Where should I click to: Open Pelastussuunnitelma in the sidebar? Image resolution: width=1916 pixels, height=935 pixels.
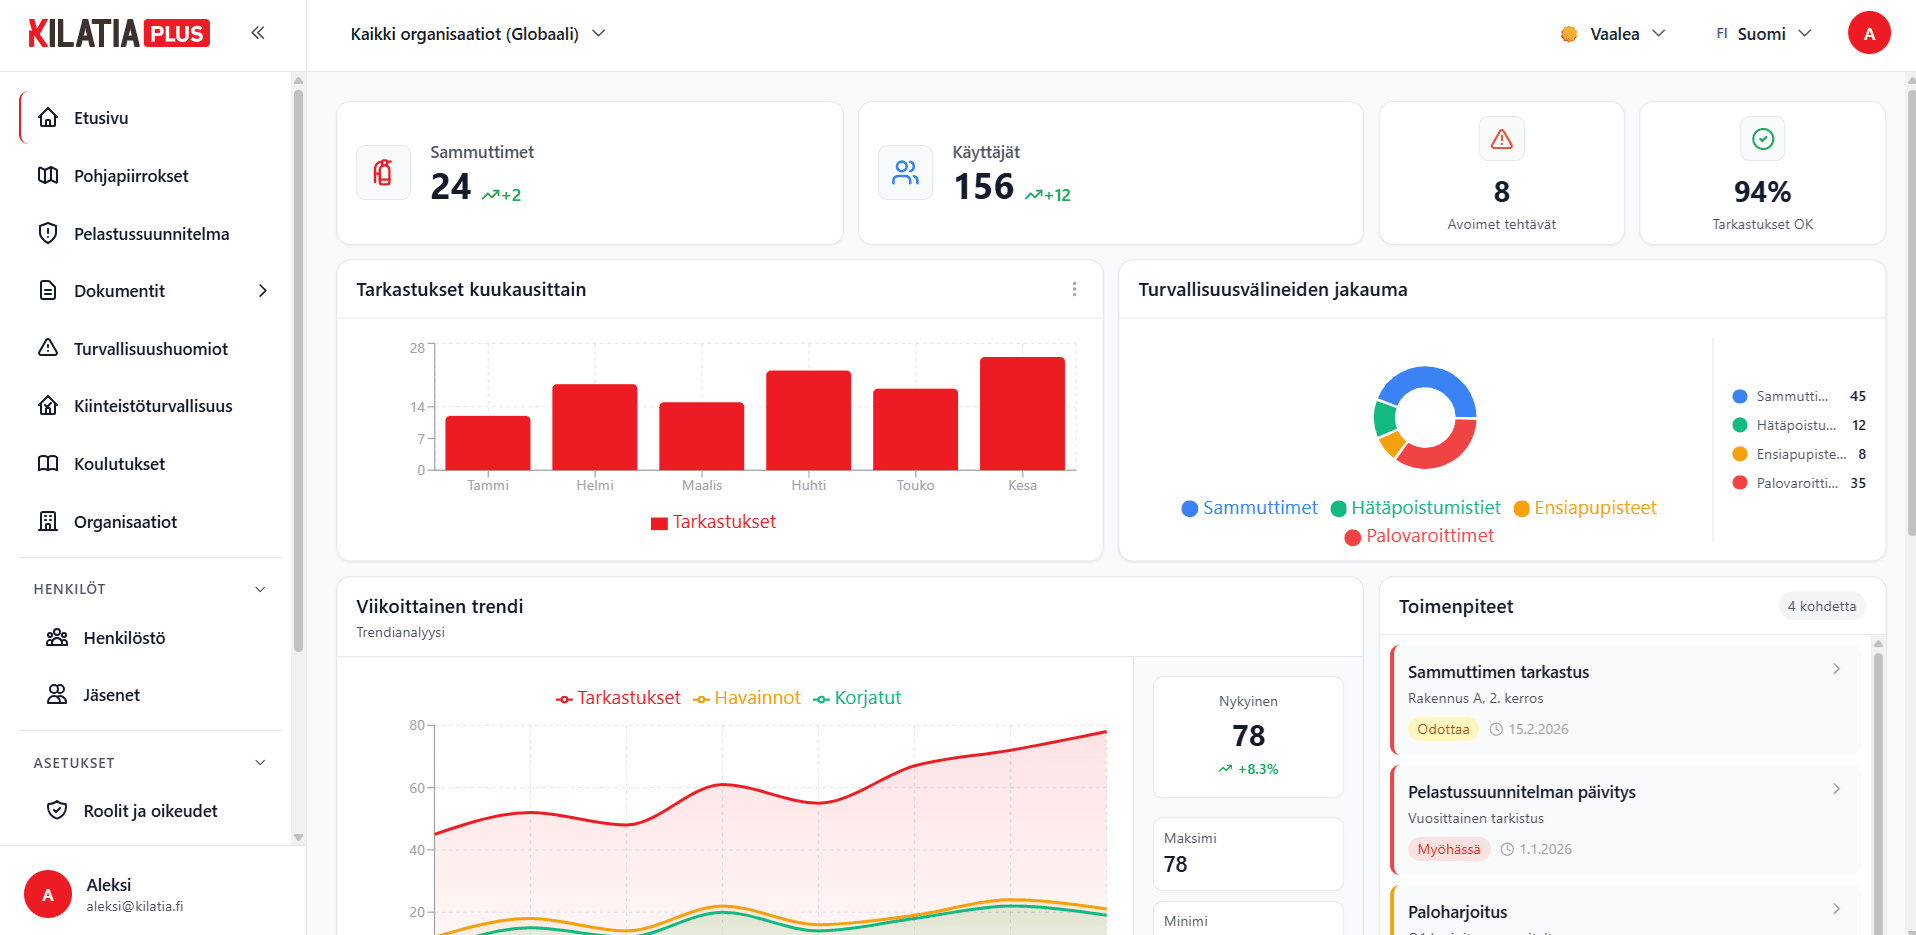[x=151, y=234]
